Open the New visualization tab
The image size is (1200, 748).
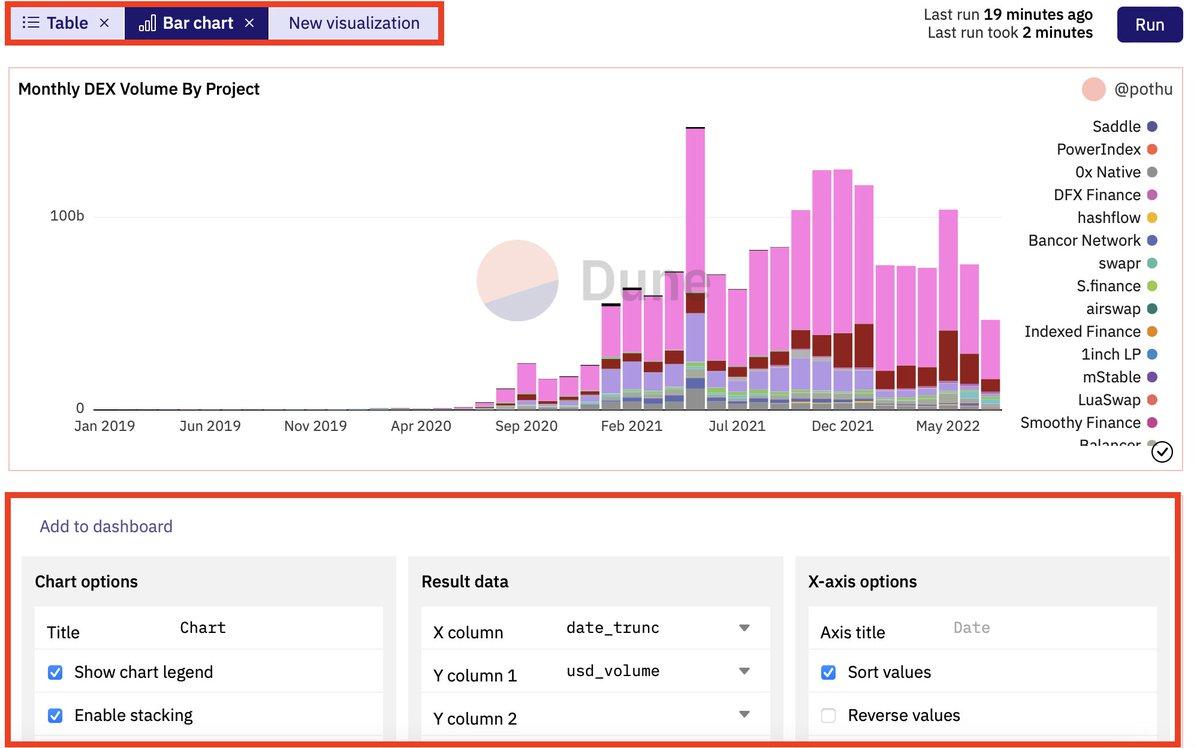pyautogui.click(x=354, y=23)
